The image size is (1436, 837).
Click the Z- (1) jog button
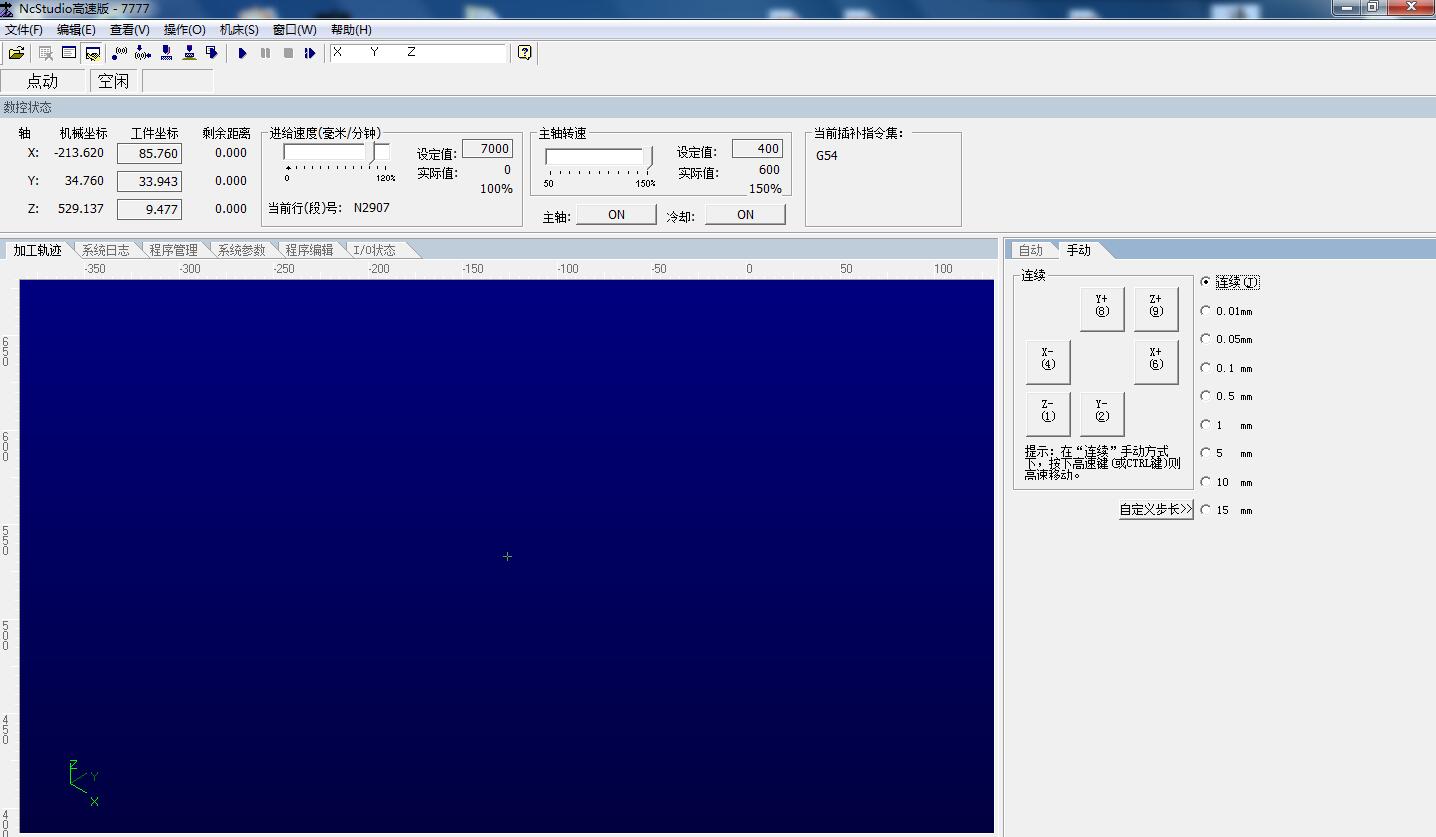(x=1048, y=414)
